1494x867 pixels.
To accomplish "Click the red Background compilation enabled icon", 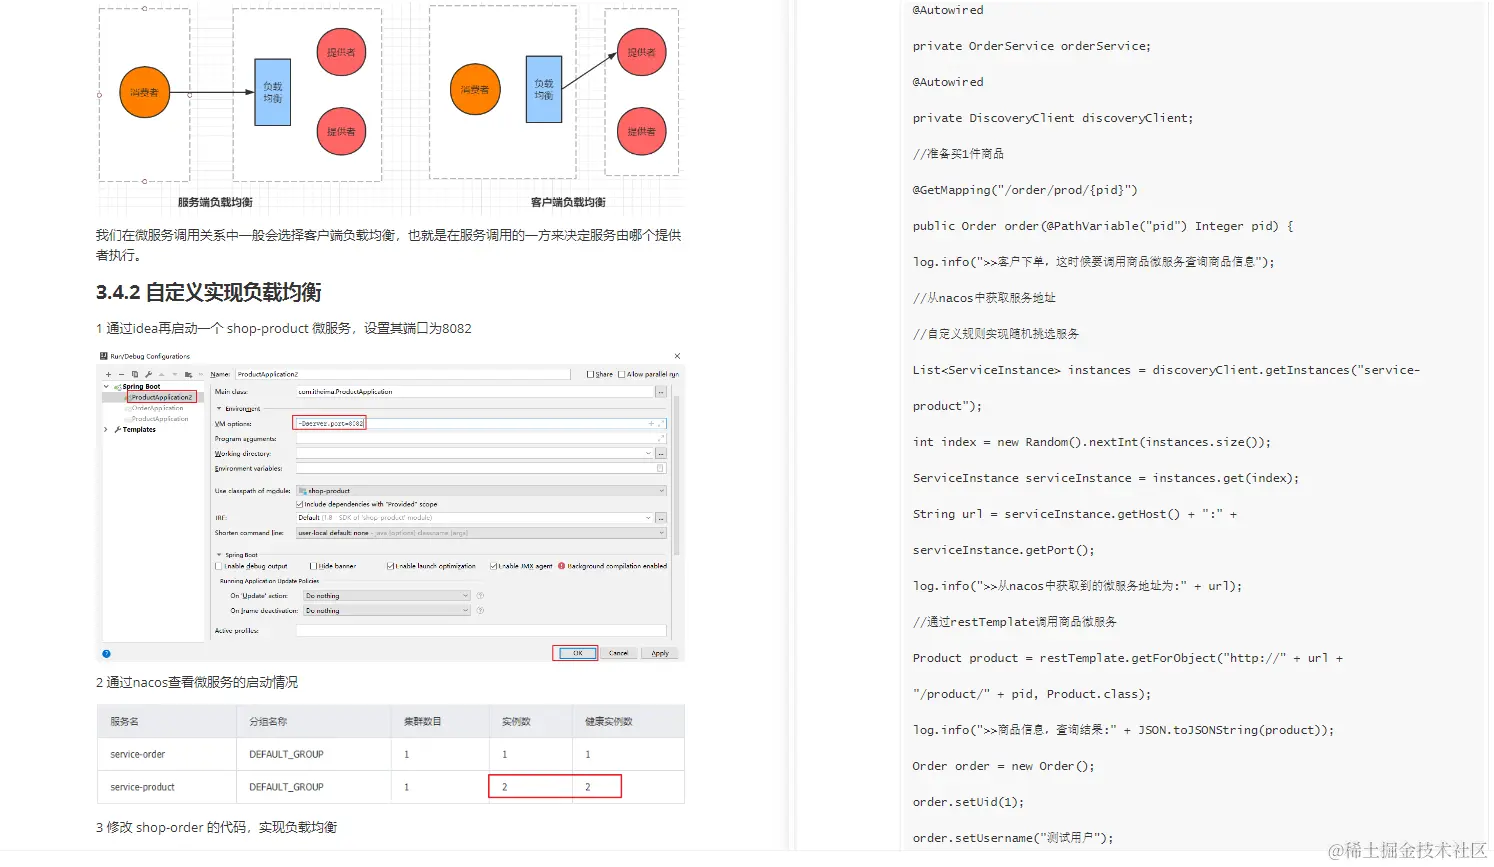I will 561,566.
